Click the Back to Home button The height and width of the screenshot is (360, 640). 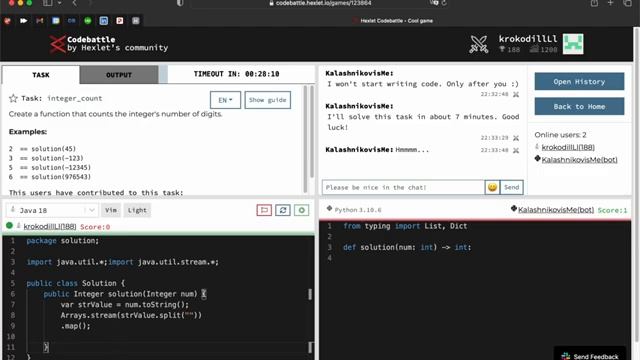[579, 107]
